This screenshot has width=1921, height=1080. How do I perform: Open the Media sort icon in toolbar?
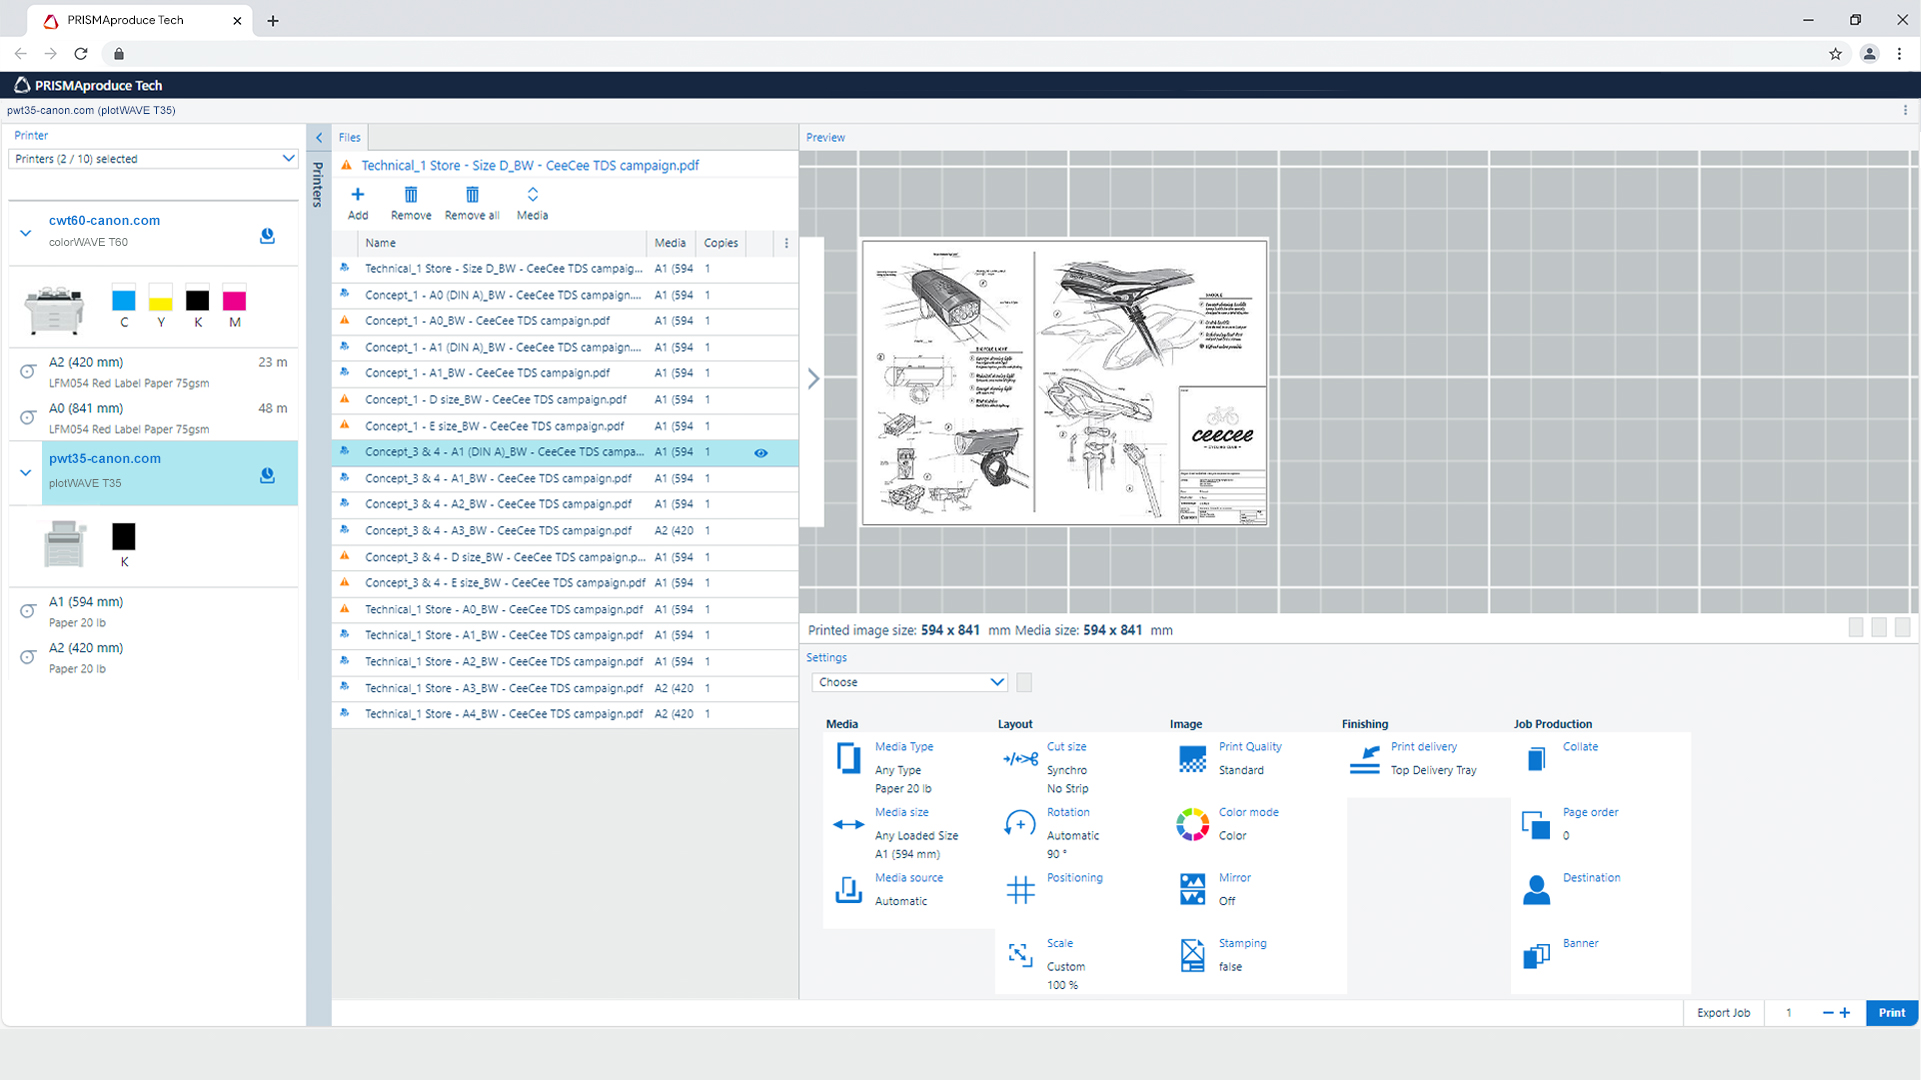(x=532, y=195)
